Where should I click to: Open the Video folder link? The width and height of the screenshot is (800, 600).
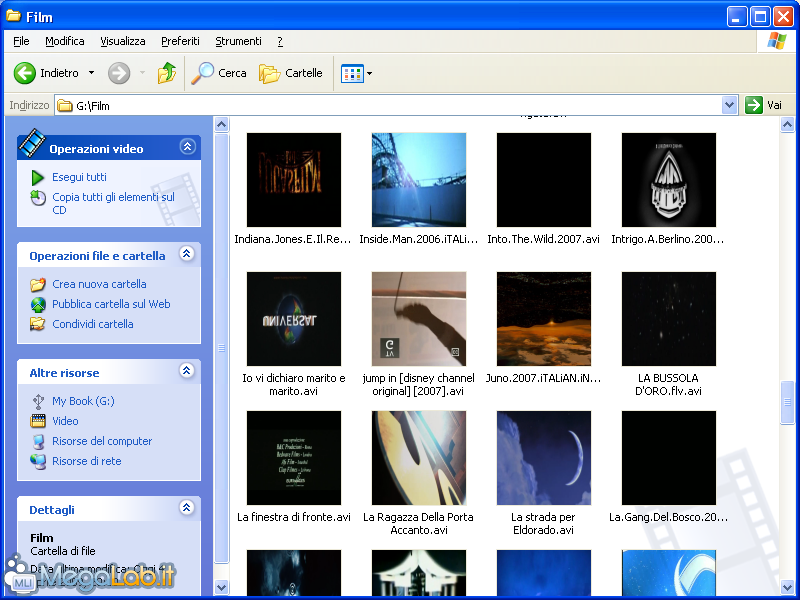tap(65, 421)
